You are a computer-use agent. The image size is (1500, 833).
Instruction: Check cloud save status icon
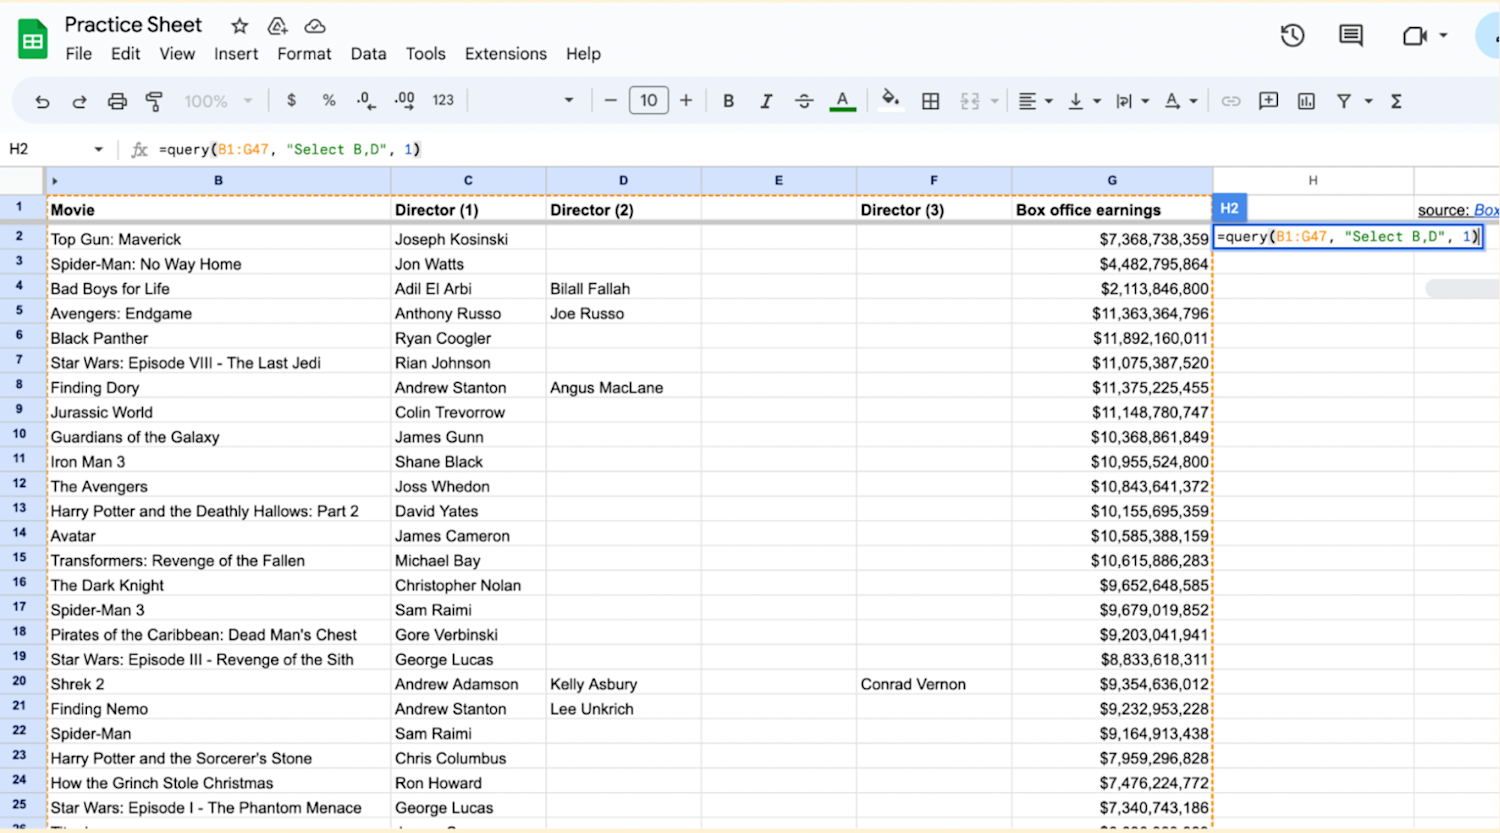tap(315, 26)
